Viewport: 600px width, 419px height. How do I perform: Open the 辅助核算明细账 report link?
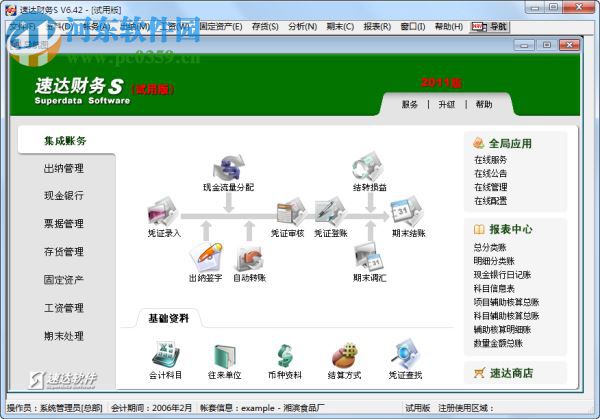pyautogui.click(x=502, y=329)
